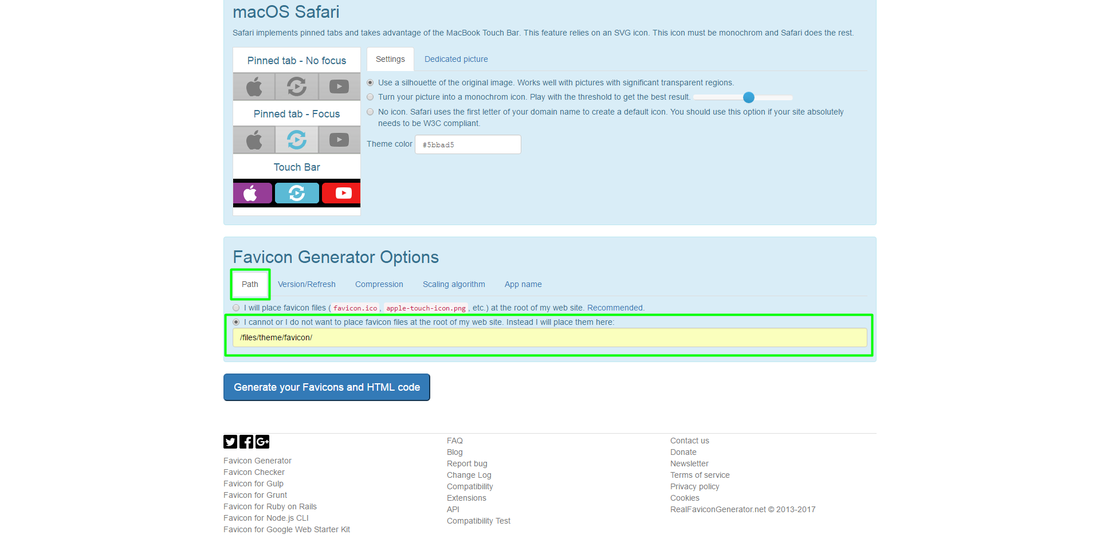The height and width of the screenshot is (558, 1100).
Task: Switch to the Version/Refresh tab
Action: click(307, 284)
